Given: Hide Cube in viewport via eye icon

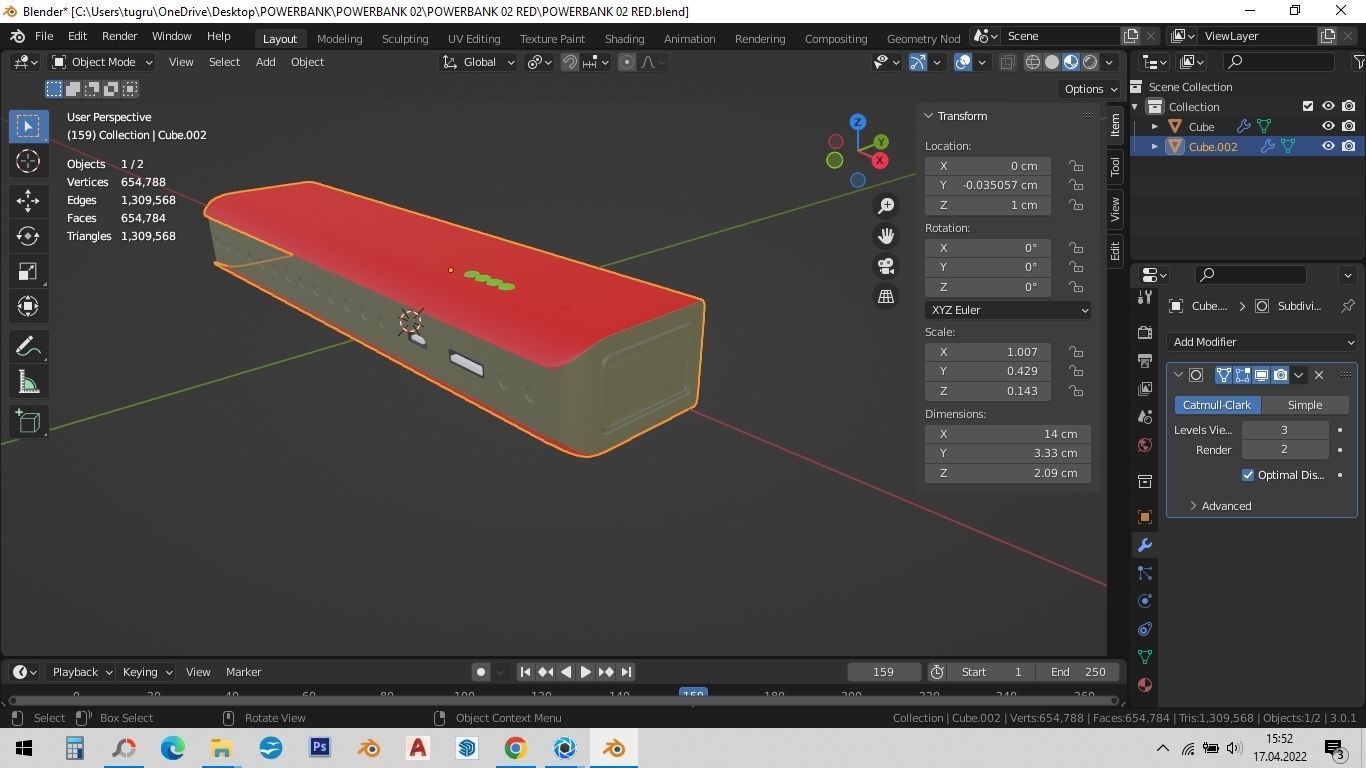Looking at the screenshot, I should 1328,127.
